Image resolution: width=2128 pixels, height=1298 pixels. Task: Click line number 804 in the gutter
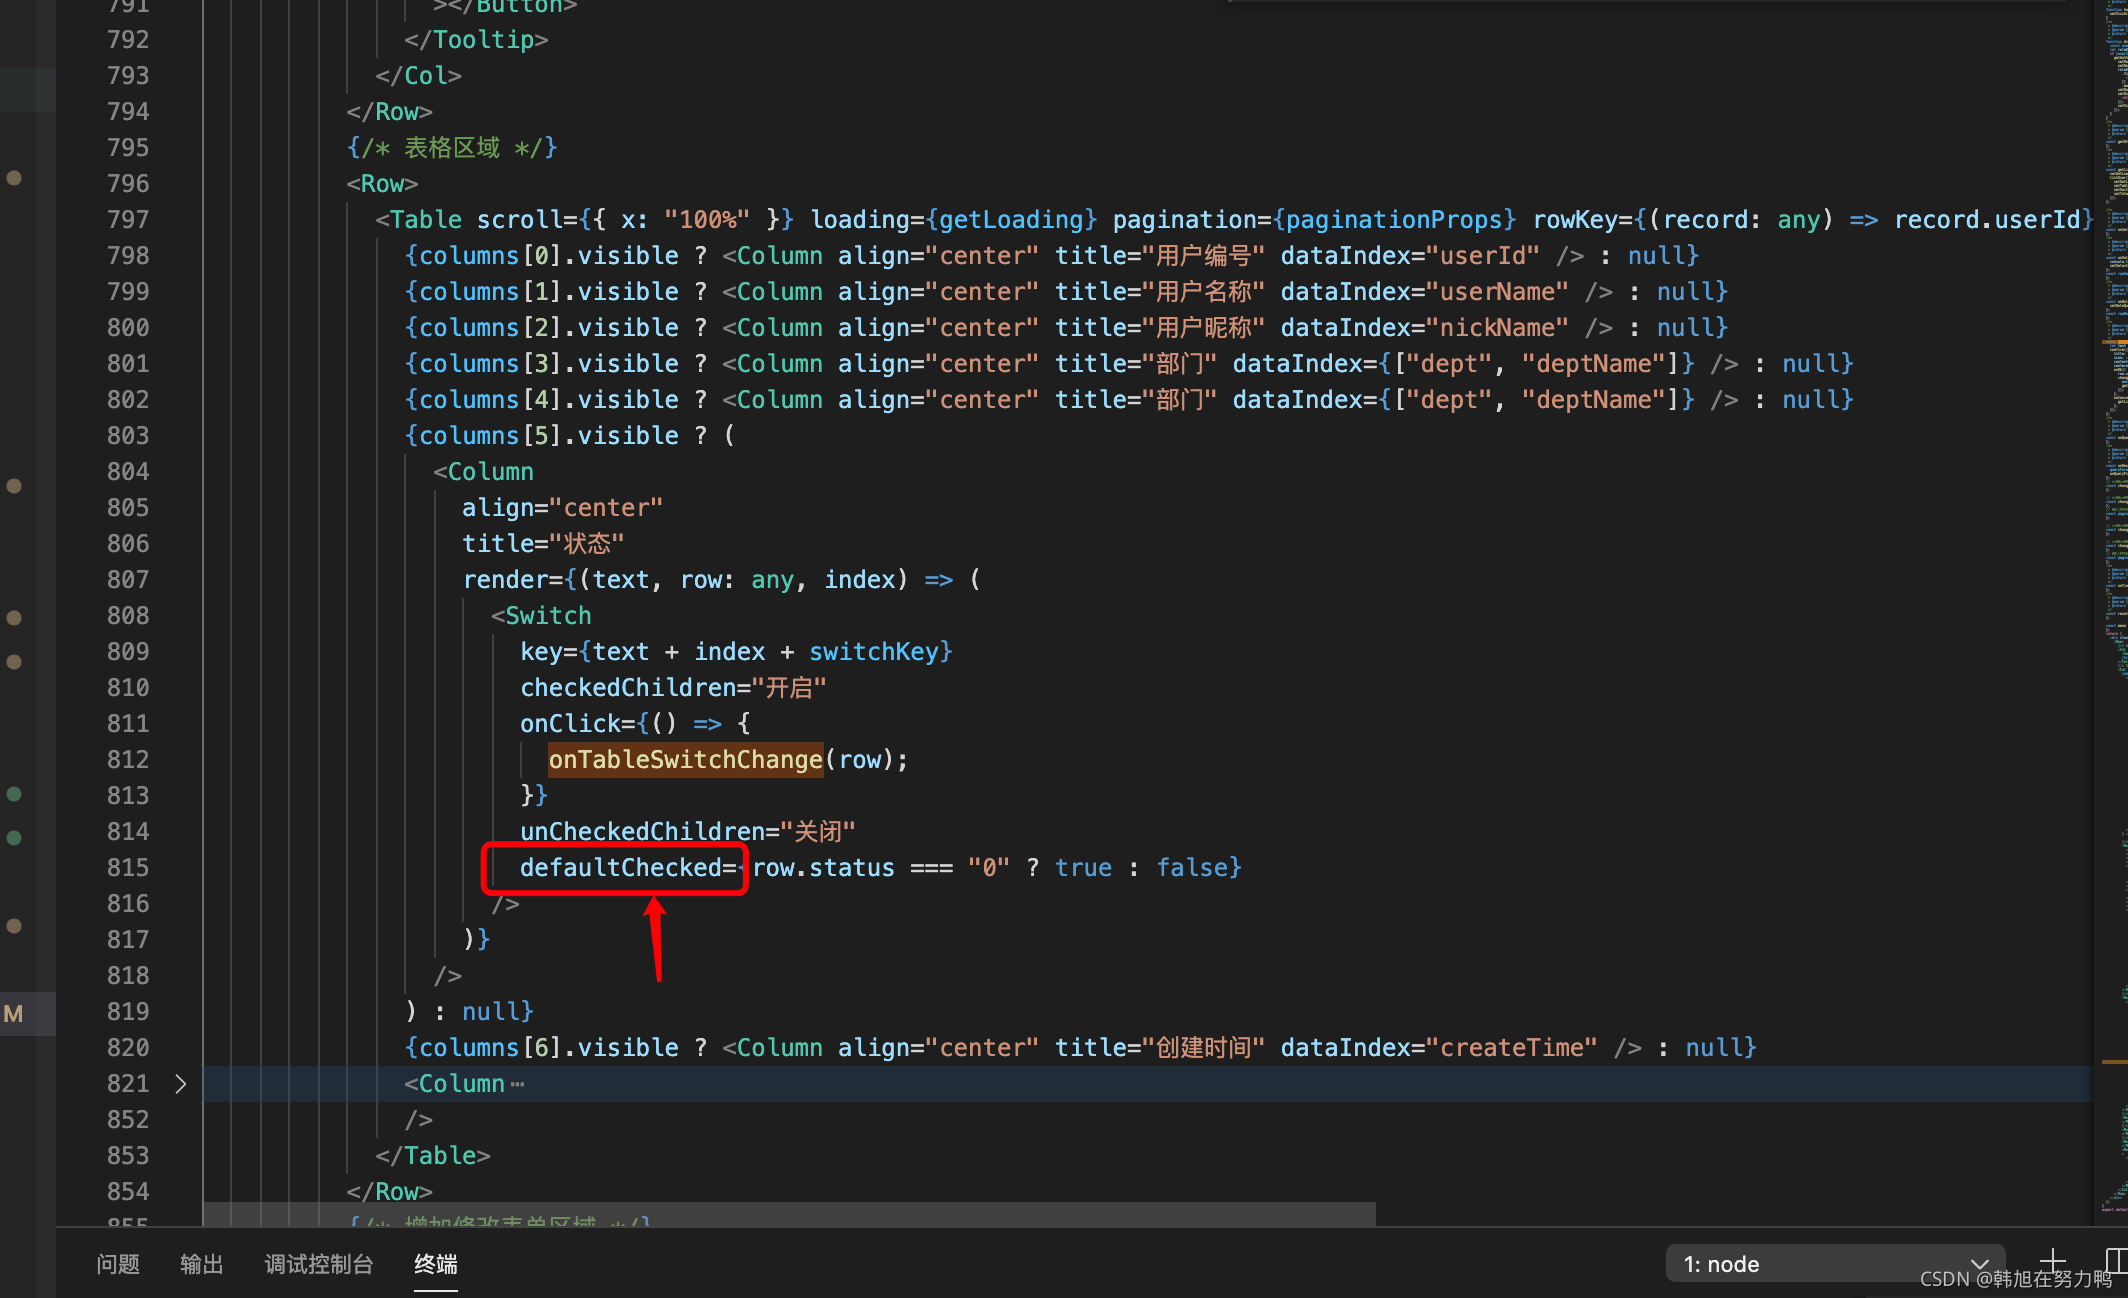(128, 472)
